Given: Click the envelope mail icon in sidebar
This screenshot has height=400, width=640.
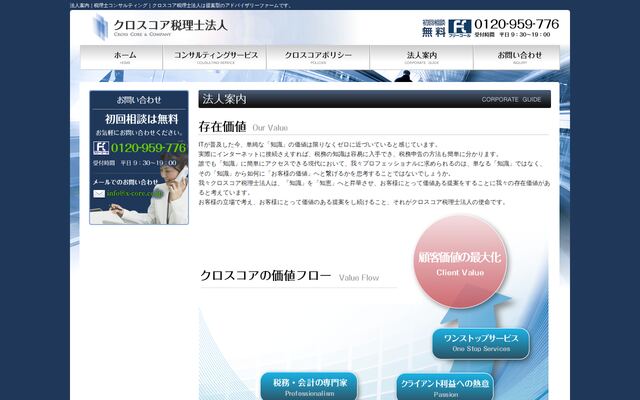Looking at the screenshot, I should (99, 193).
